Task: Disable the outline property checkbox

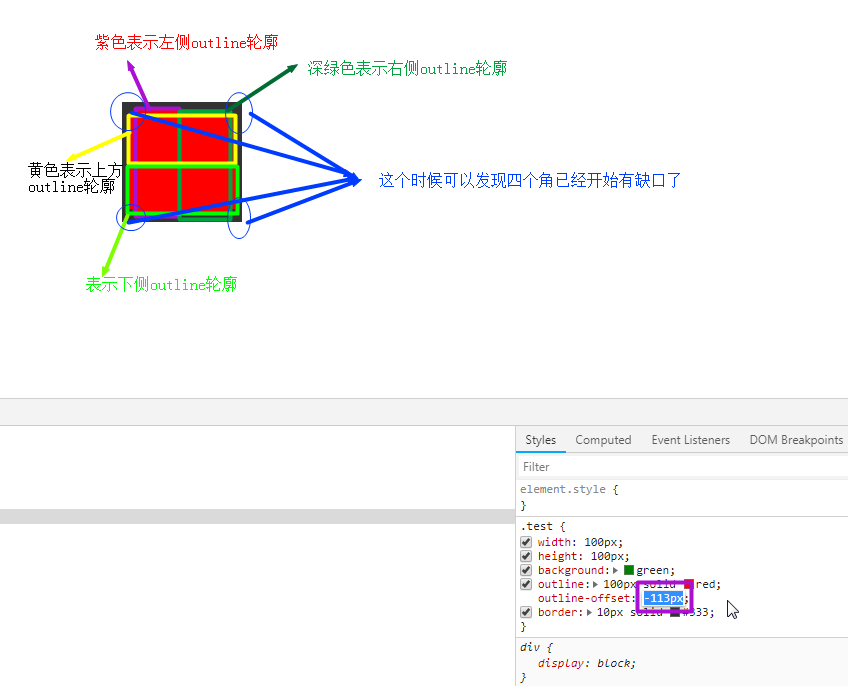Action: pos(525,584)
